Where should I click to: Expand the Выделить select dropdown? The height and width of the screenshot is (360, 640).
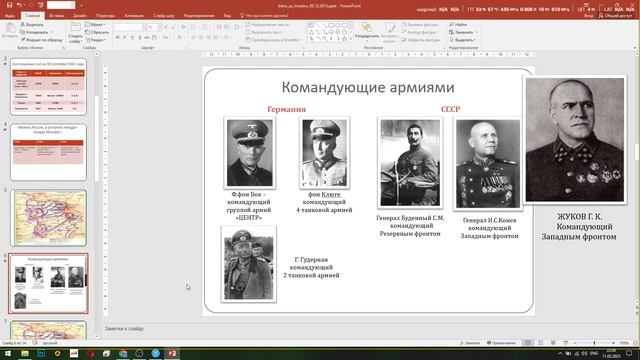pyautogui.click(x=462, y=40)
